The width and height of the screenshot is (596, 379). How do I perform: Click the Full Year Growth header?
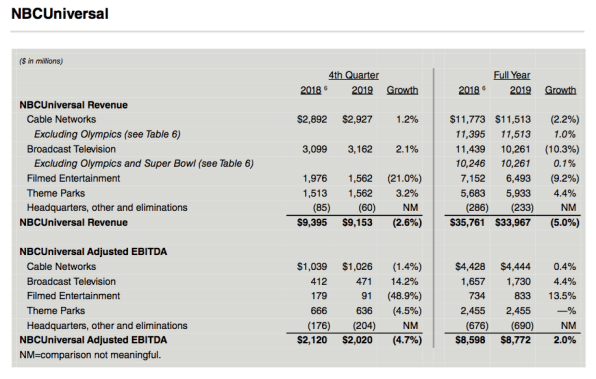click(560, 90)
